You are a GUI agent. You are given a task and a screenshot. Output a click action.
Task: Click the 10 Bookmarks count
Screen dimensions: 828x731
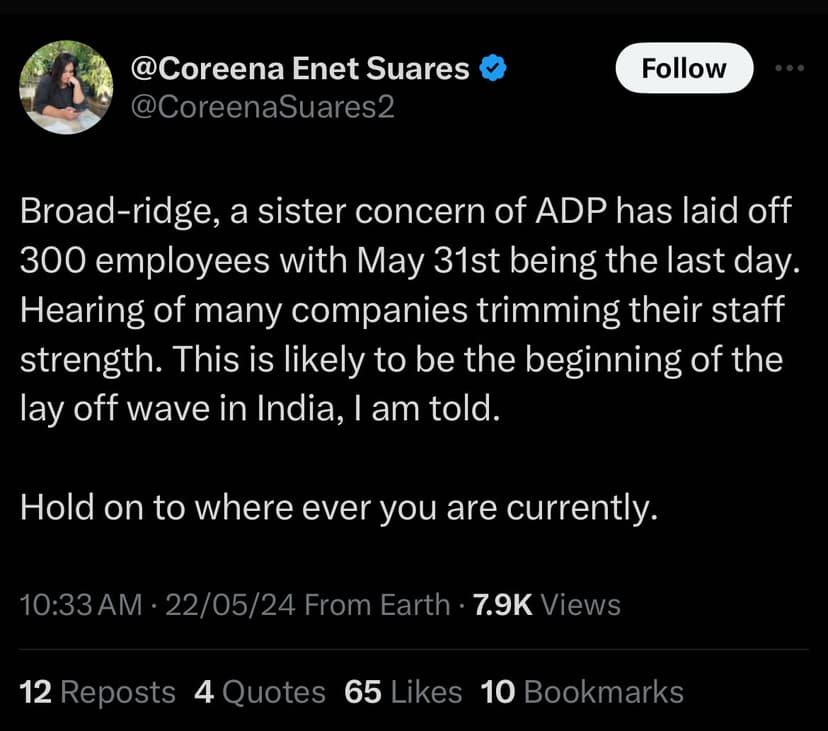(x=582, y=692)
